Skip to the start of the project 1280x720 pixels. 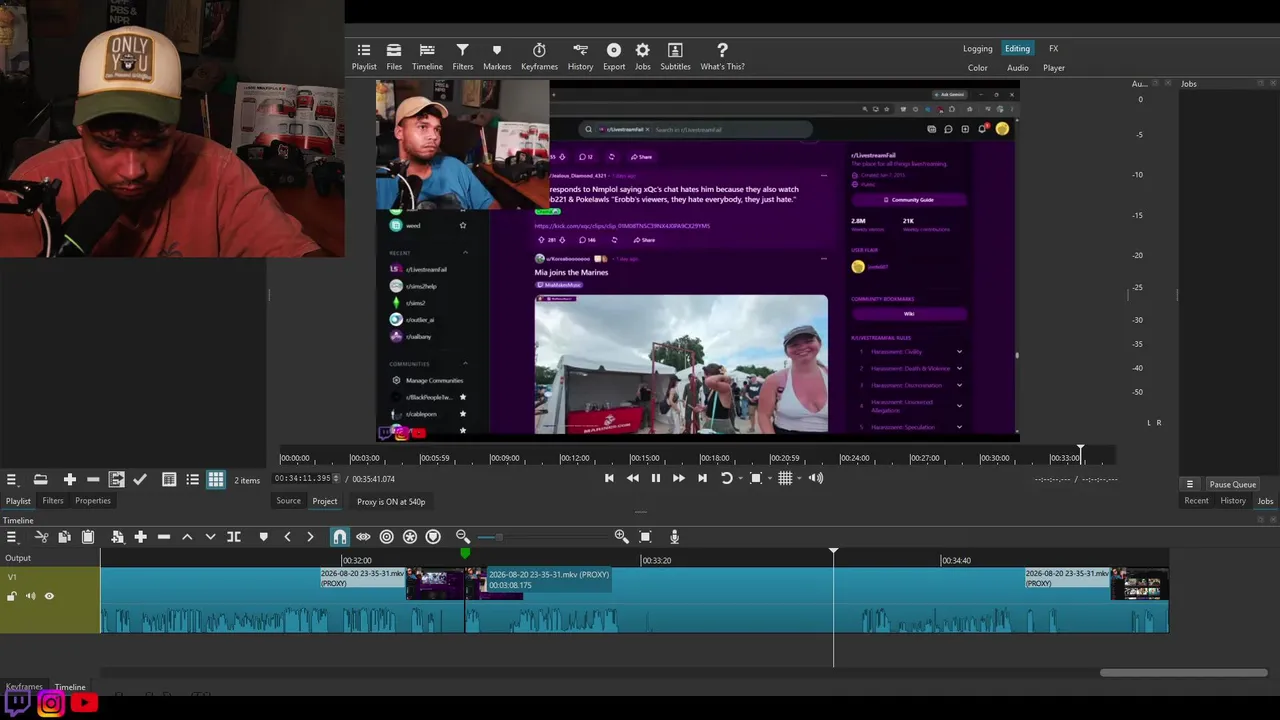pos(609,478)
